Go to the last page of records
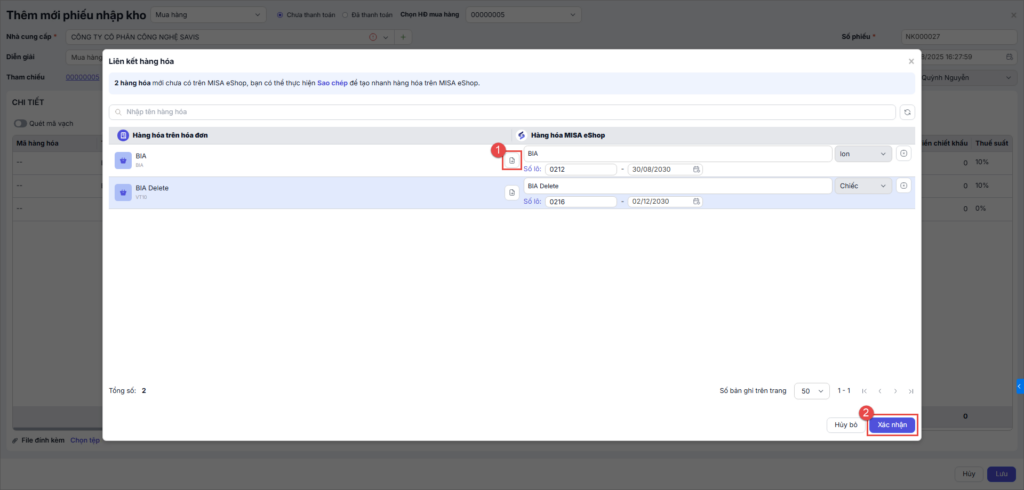Image resolution: width=1024 pixels, height=490 pixels. coord(910,391)
